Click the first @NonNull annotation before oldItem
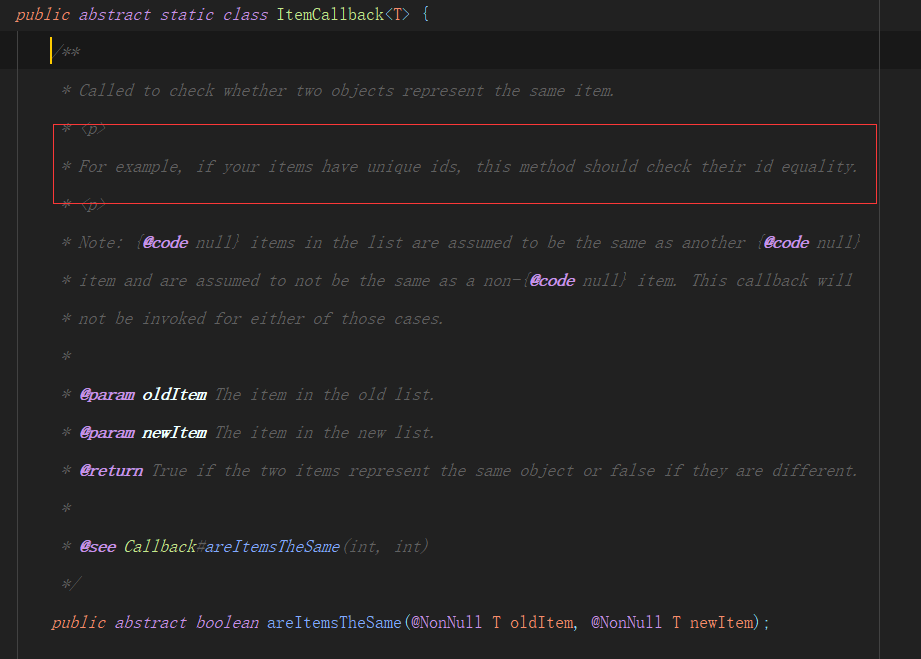 point(446,623)
